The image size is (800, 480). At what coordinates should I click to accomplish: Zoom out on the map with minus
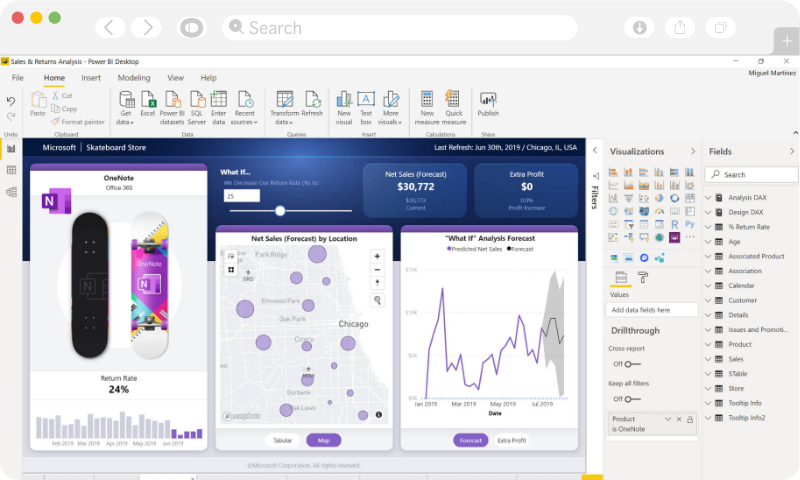(x=377, y=270)
